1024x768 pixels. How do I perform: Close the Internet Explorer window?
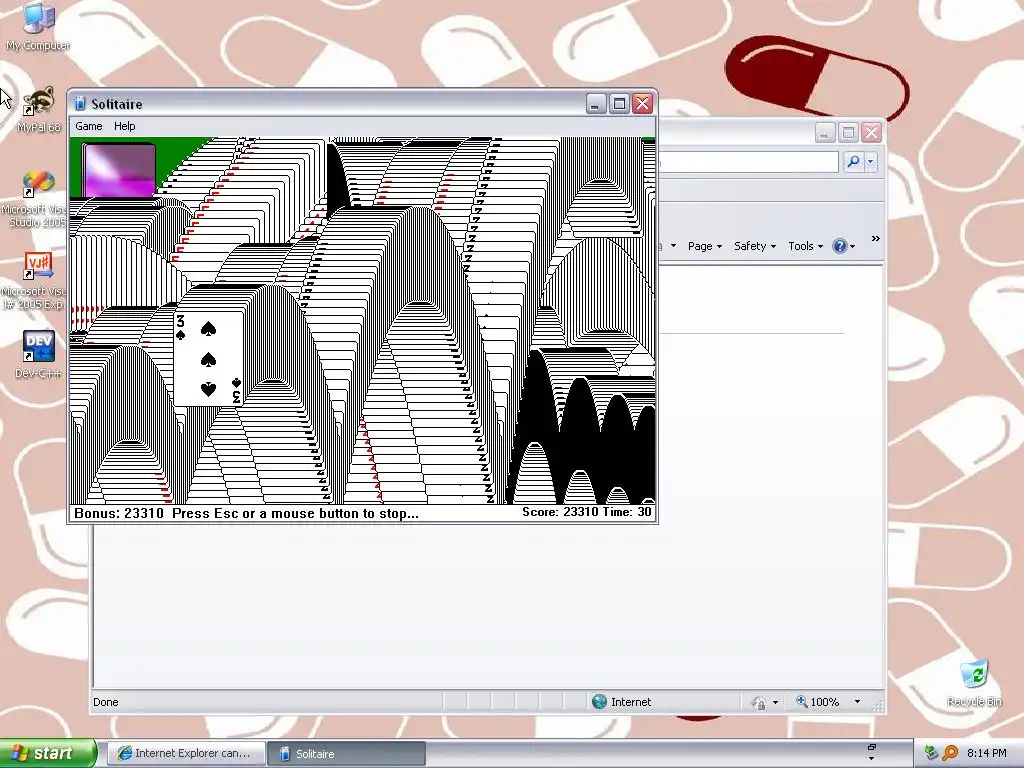(x=872, y=133)
